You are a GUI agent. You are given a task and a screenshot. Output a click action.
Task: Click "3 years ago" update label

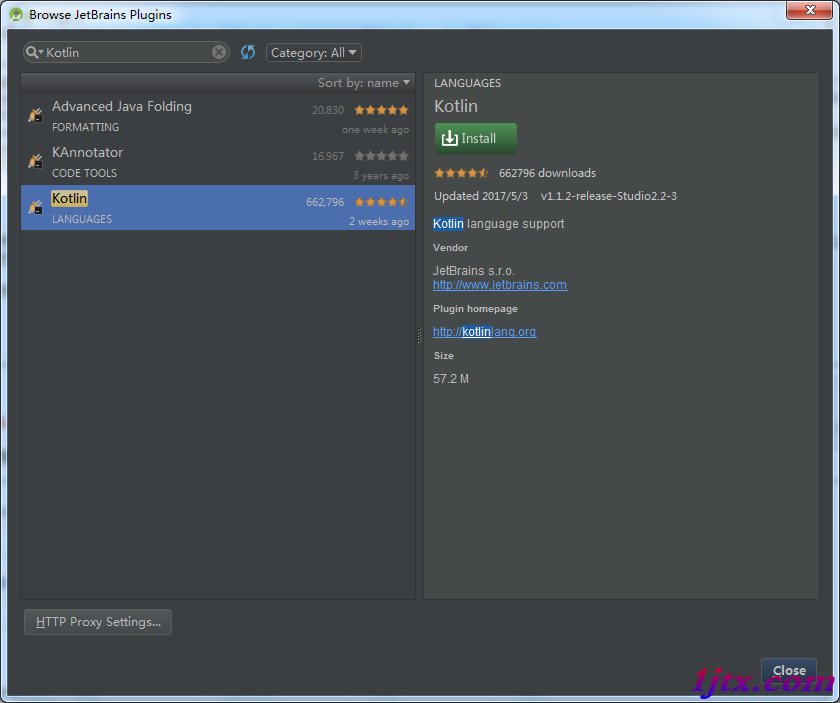[381, 175]
